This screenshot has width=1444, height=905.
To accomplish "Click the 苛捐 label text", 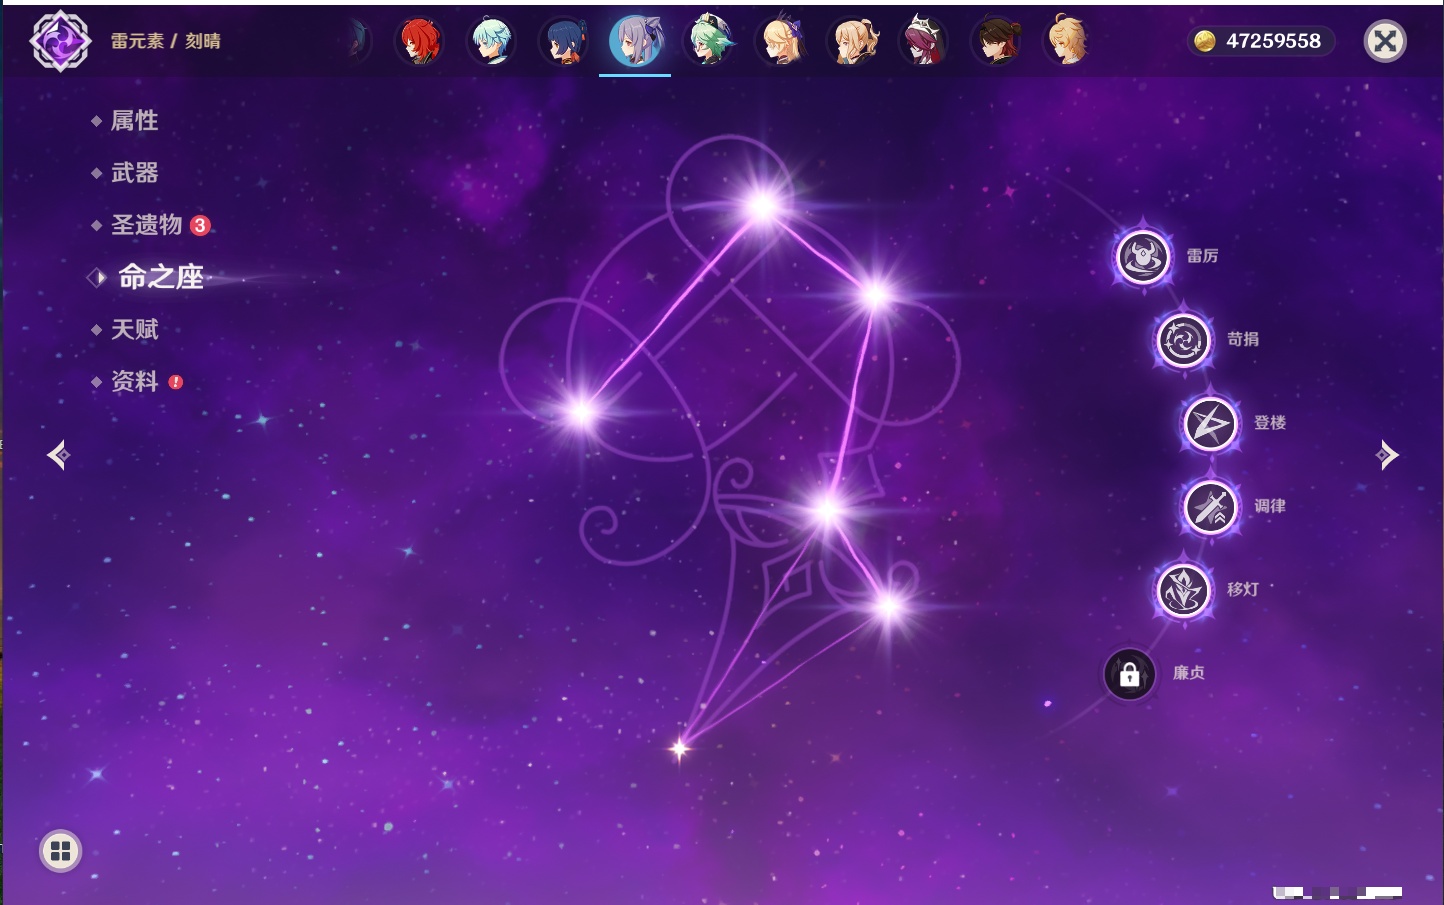I will (1243, 339).
